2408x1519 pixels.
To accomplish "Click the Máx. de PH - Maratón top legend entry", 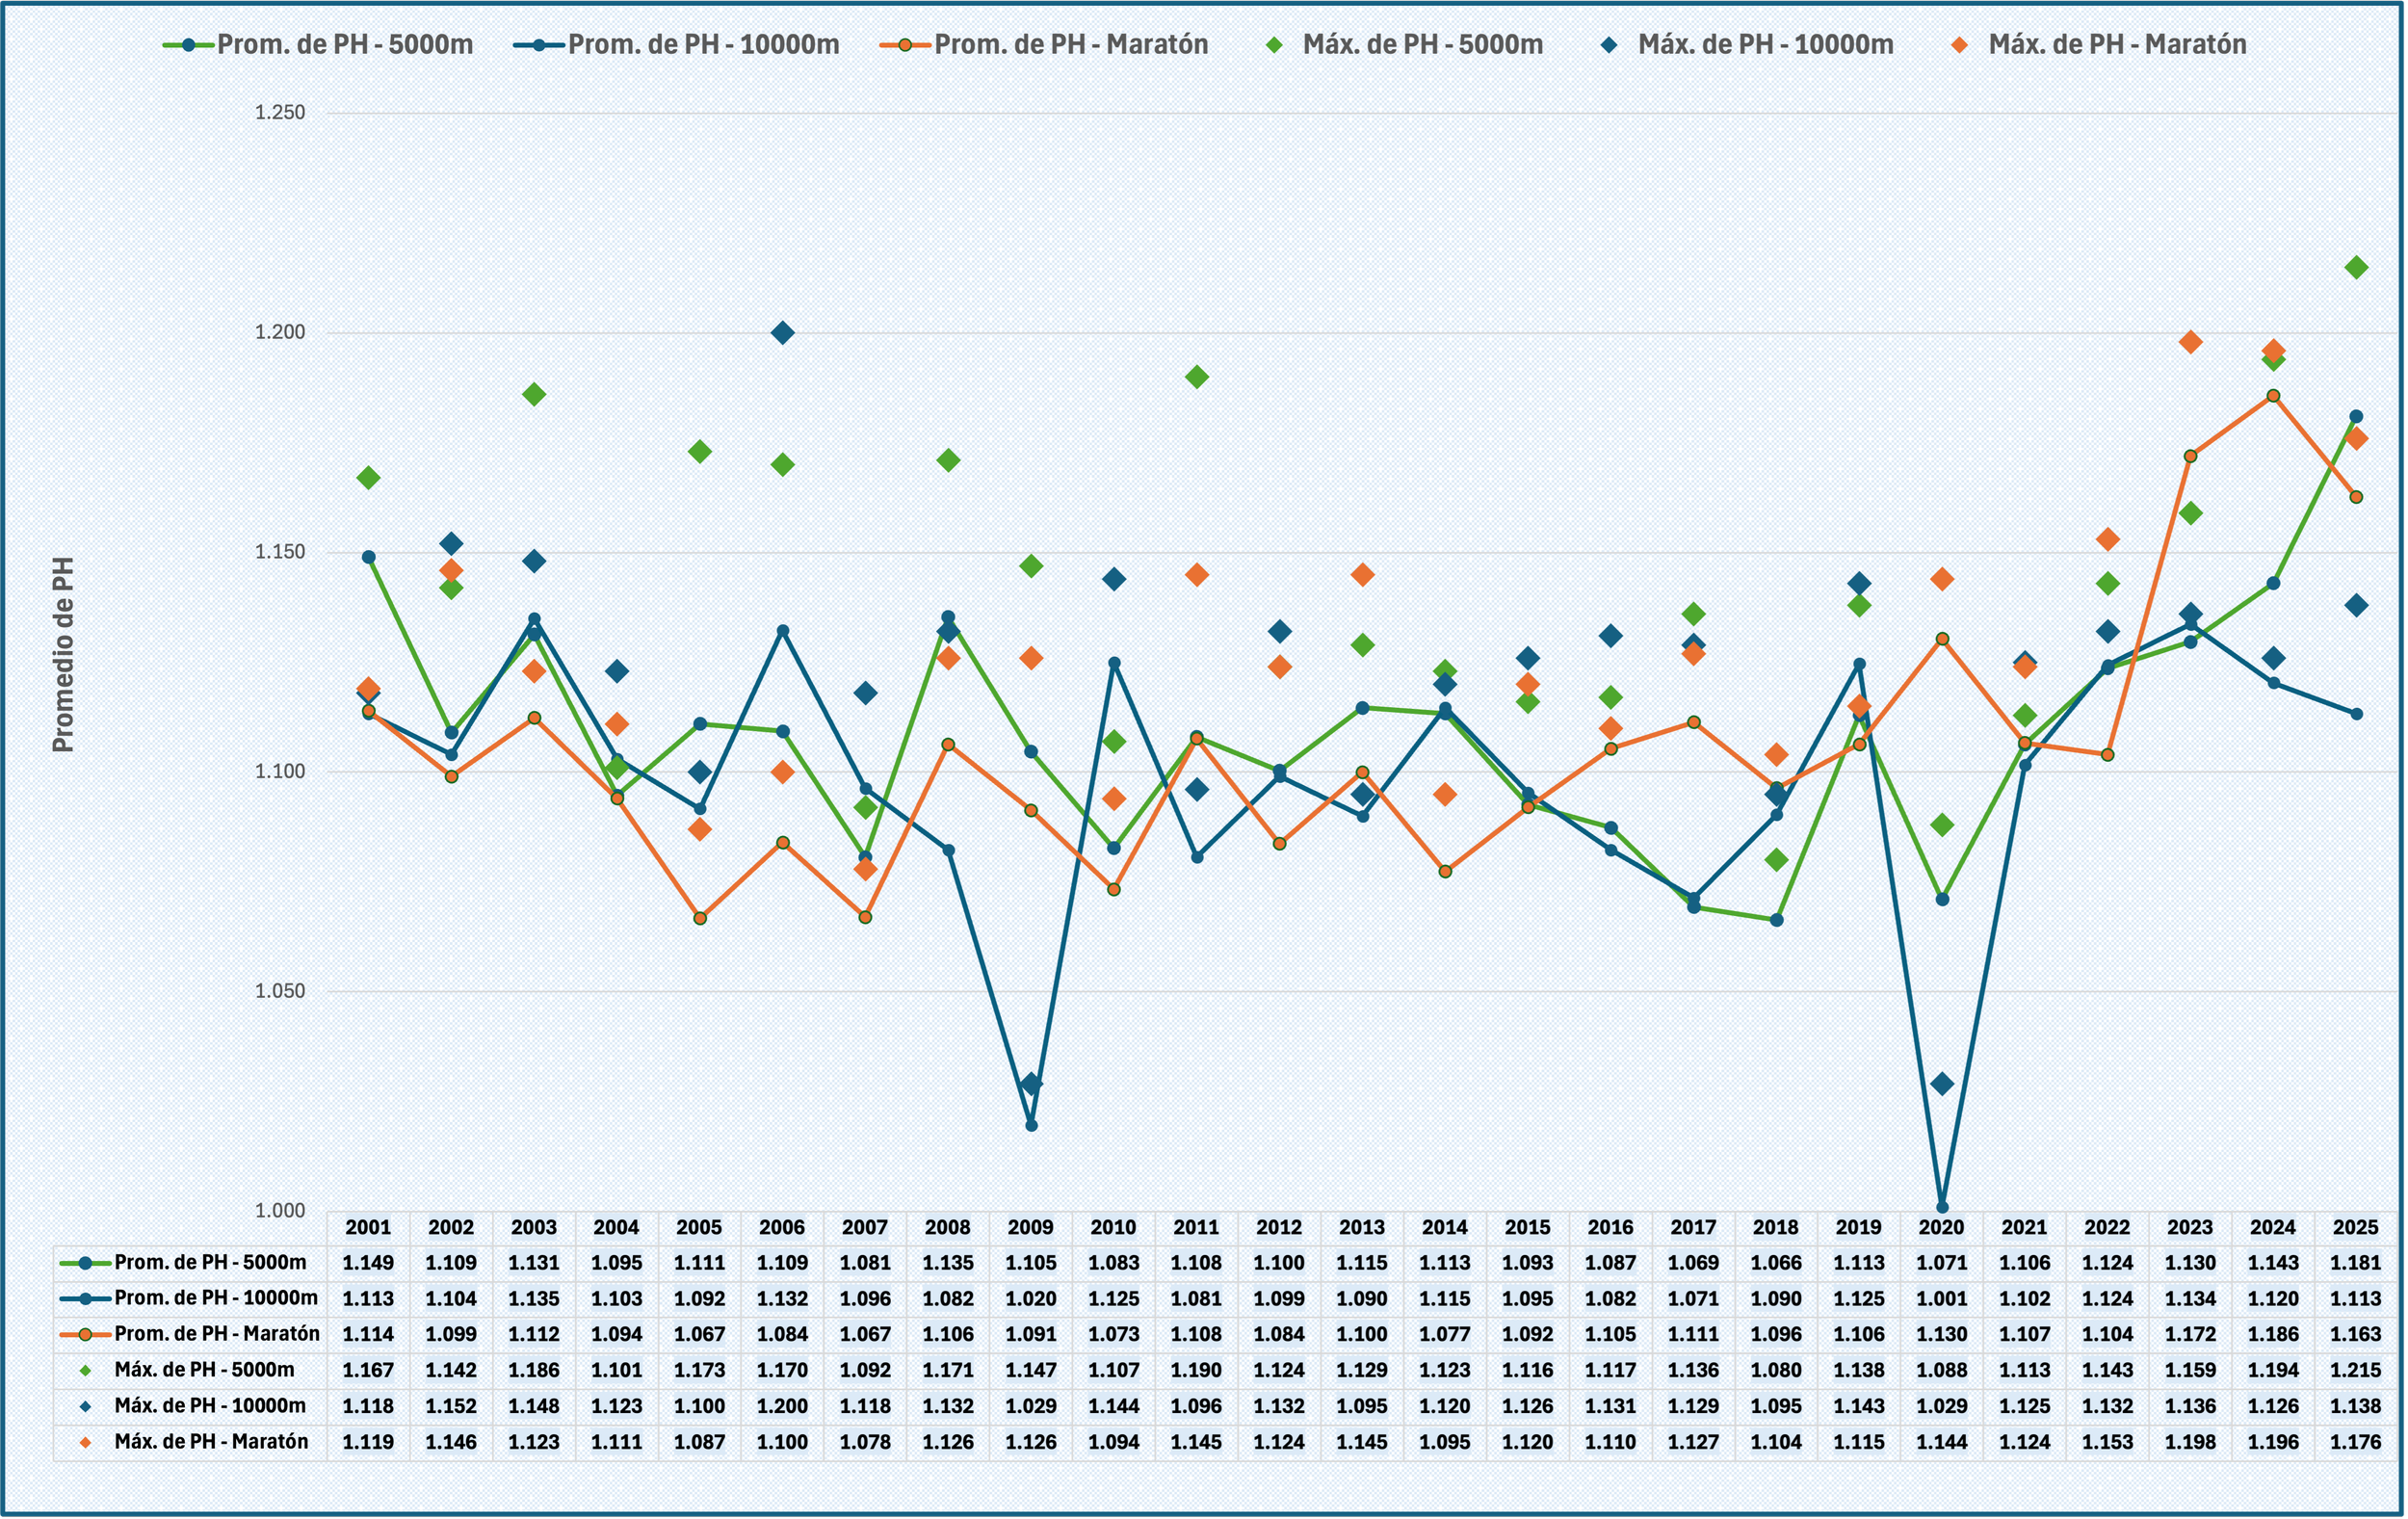I will click(2117, 45).
